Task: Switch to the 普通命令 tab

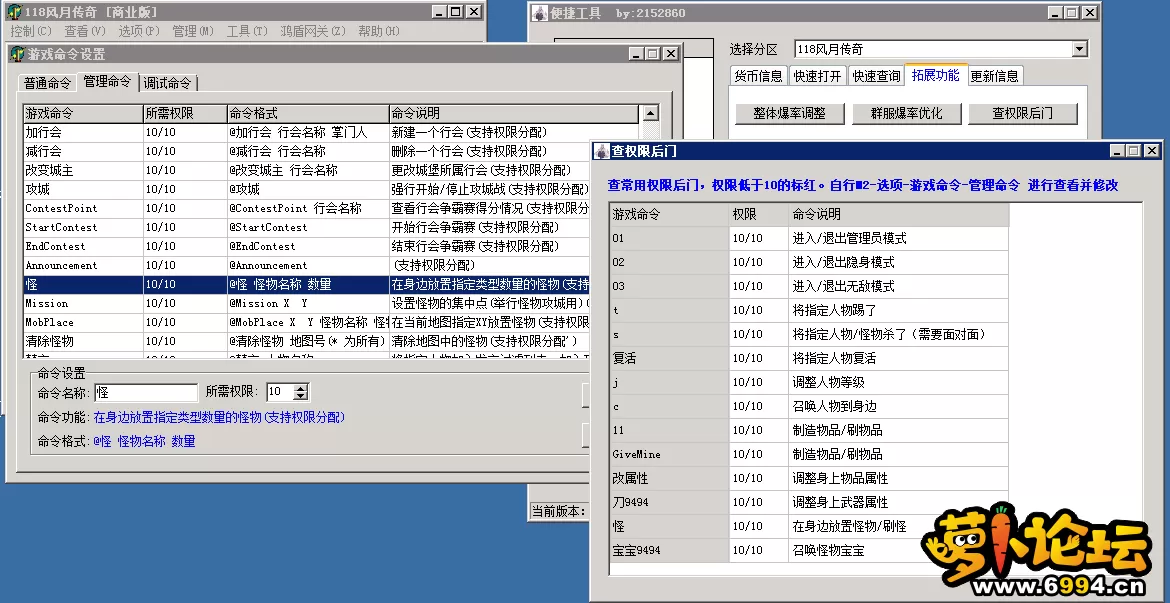Action: (x=47, y=83)
